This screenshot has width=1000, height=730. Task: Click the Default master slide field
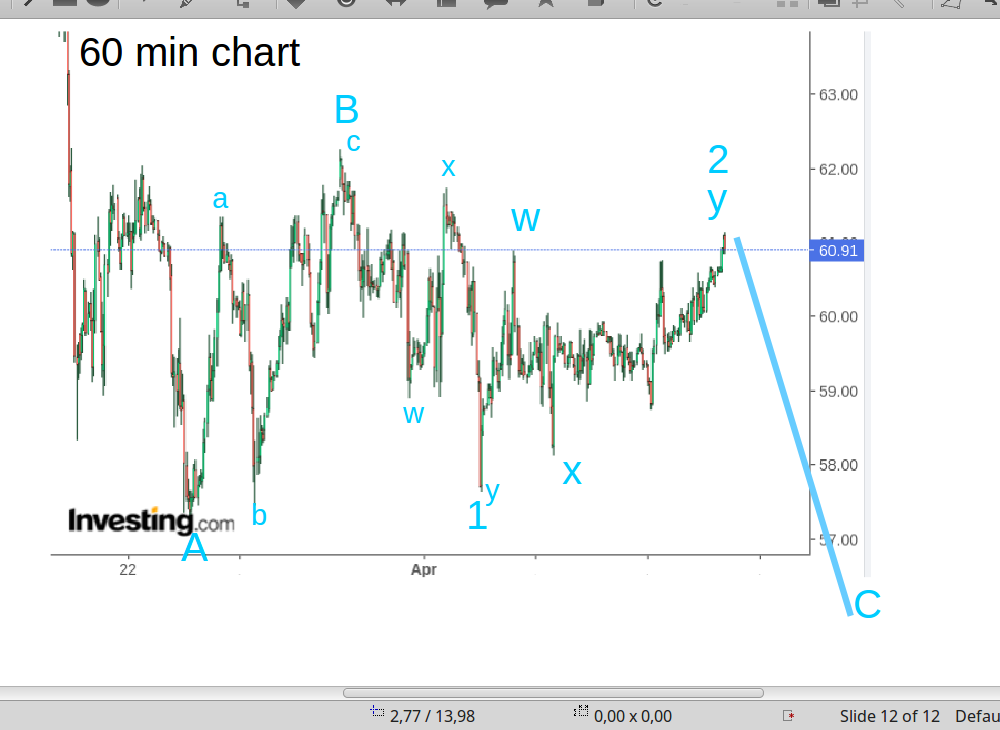[976, 716]
